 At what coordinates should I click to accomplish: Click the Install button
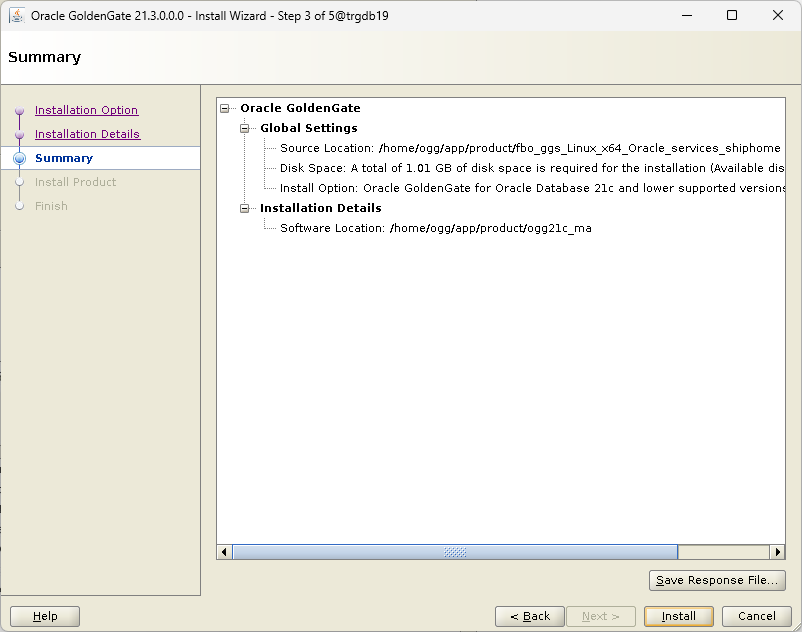679,616
